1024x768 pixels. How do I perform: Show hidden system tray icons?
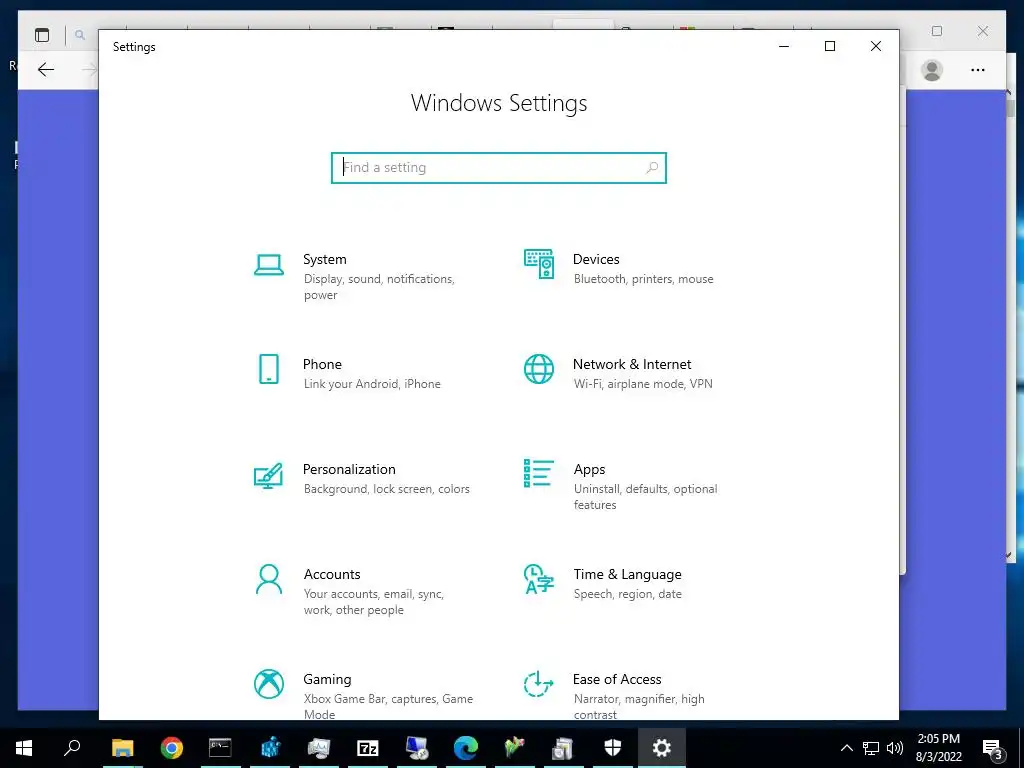click(x=846, y=748)
